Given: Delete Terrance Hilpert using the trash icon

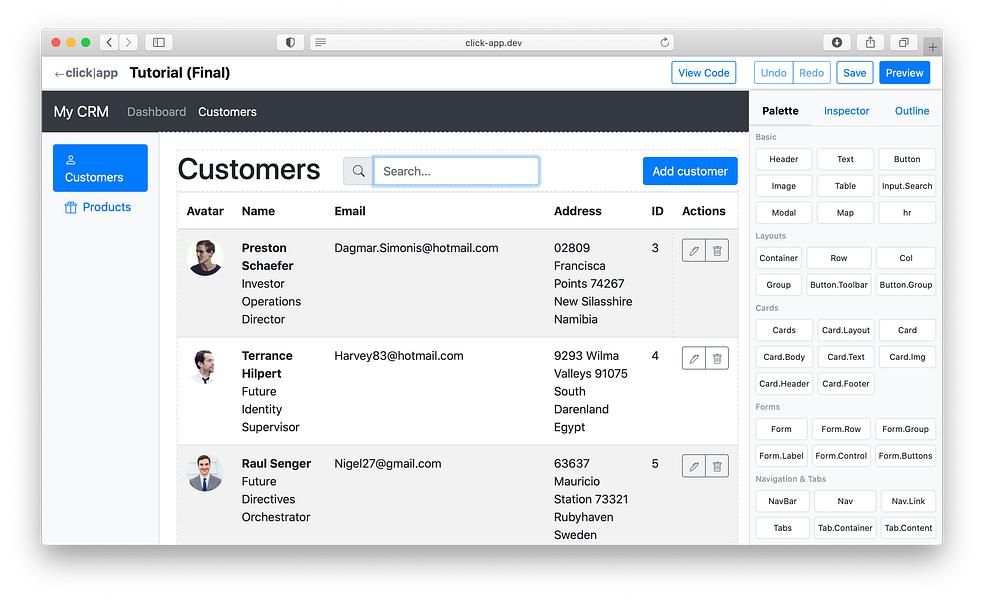Looking at the screenshot, I should [717, 358].
